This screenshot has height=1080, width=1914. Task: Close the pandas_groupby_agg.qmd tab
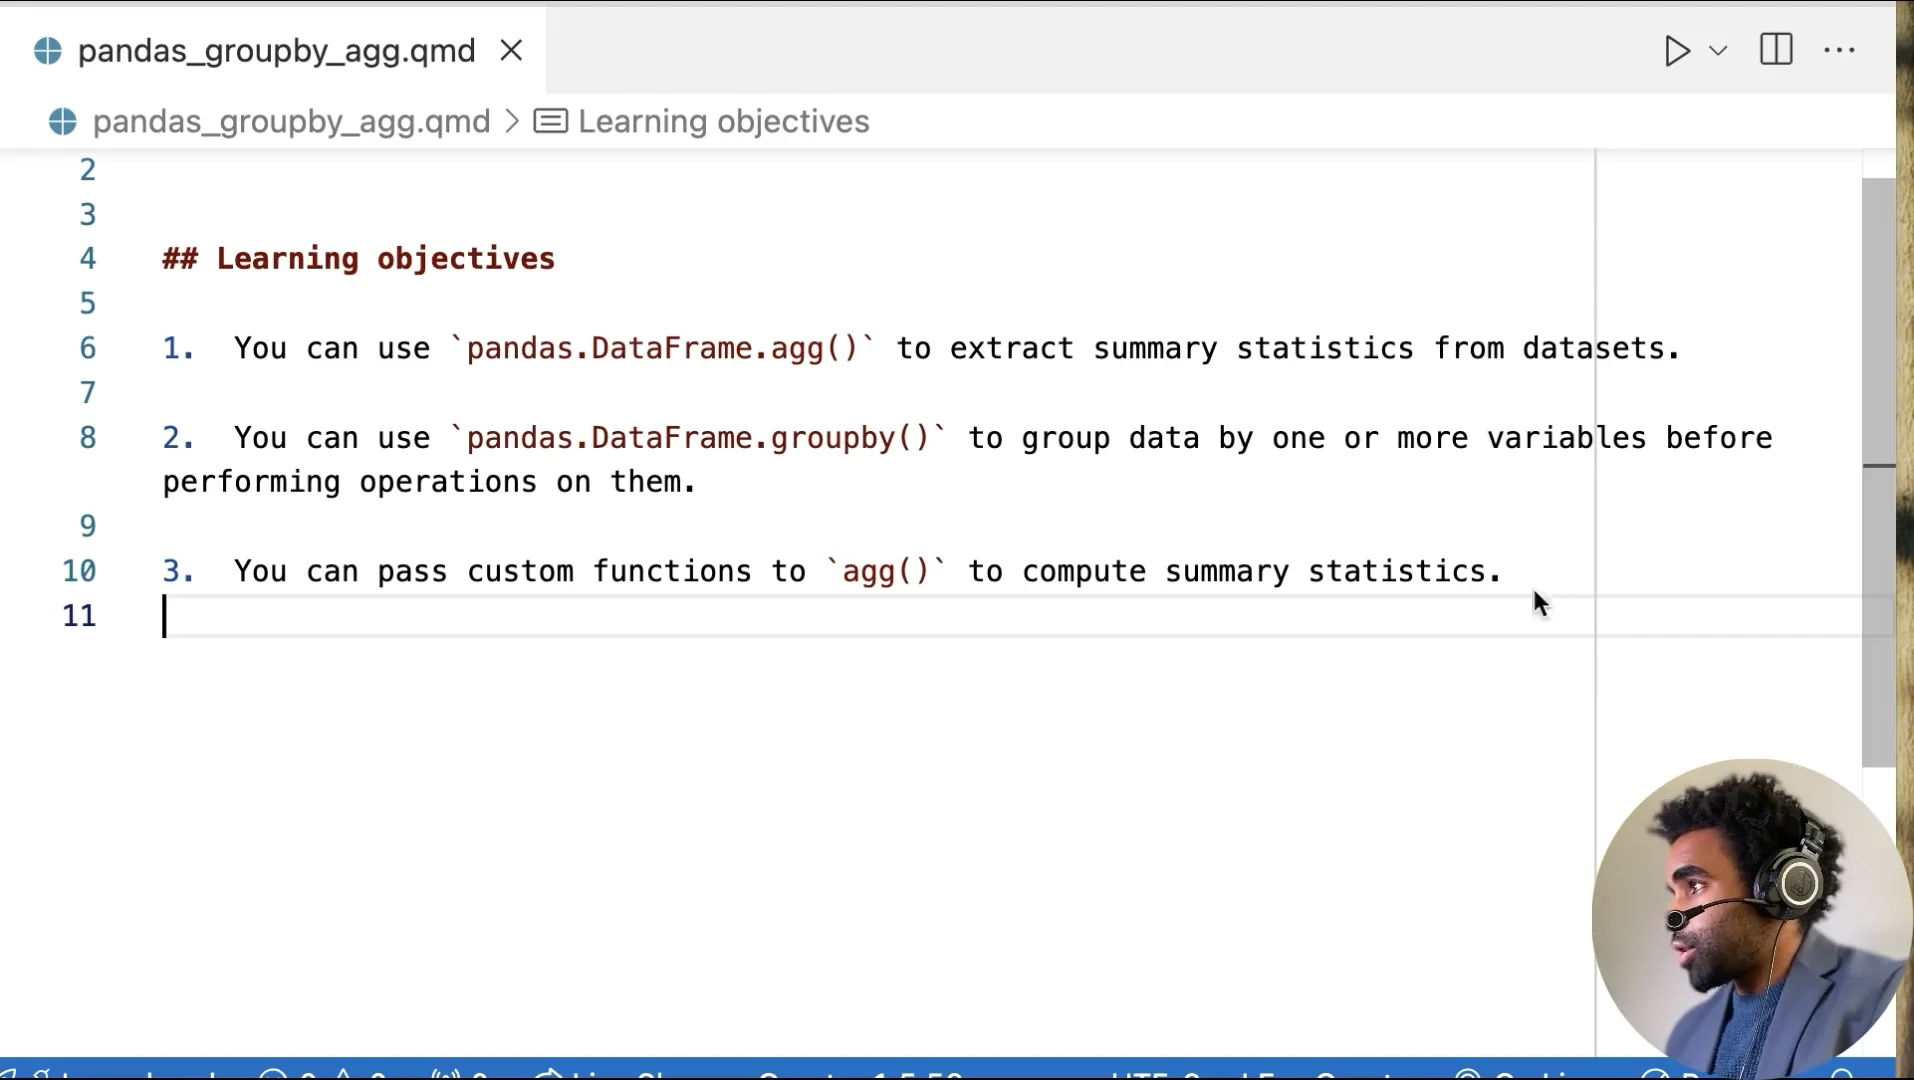point(511,51)
